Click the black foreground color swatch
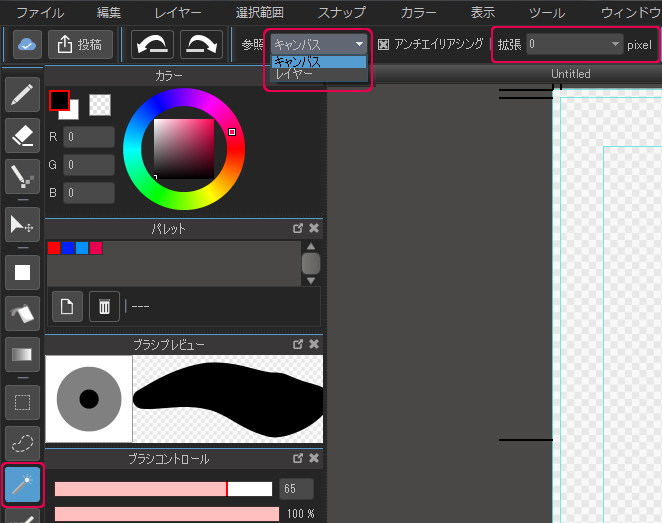Image resolution: width=662 pixels, height=523 pixels. 59,100
